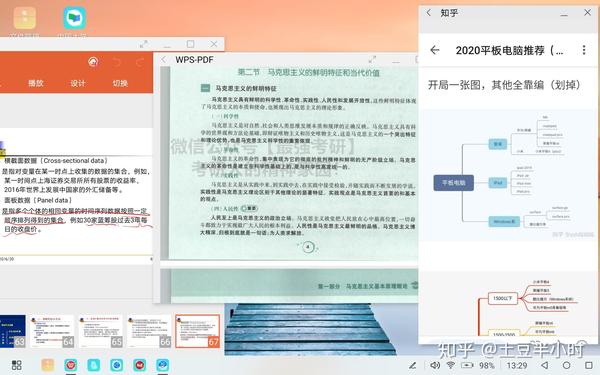Image resolution: width=600 pixels, height=375 pixels.
Task: Click the cloud save icon in presentation toolbar
Action: tap(93, 62)
